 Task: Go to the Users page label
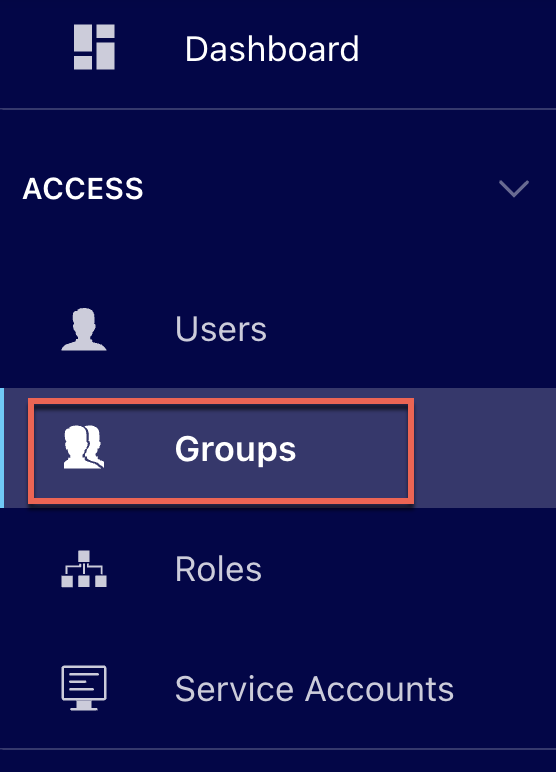point(221,329)
